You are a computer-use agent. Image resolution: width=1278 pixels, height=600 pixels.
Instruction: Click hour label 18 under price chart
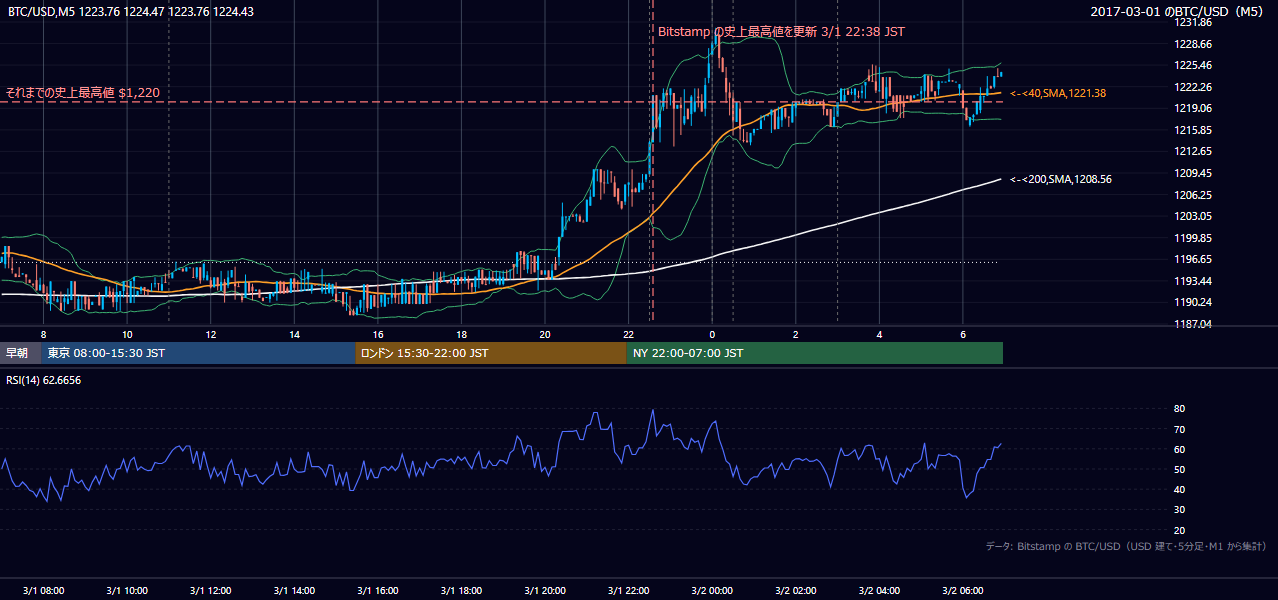[461, 334]
